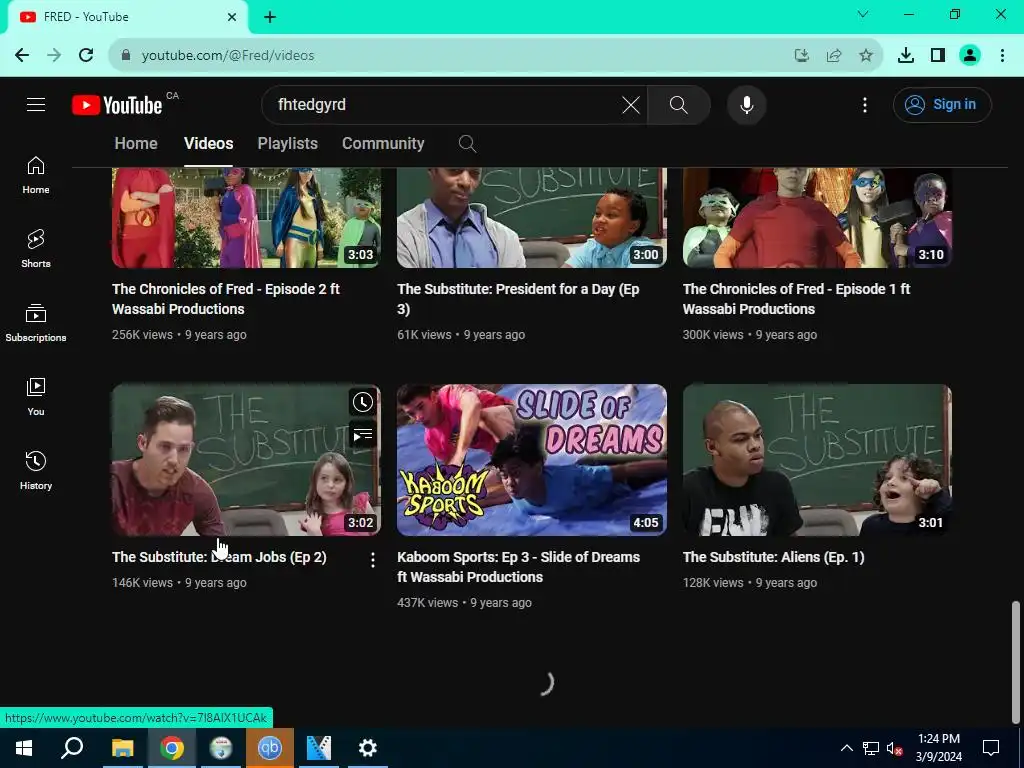Open Home in the left sidebar
Image resolution: width=1024 pixels, height=768 pixels.
point(36,175)
